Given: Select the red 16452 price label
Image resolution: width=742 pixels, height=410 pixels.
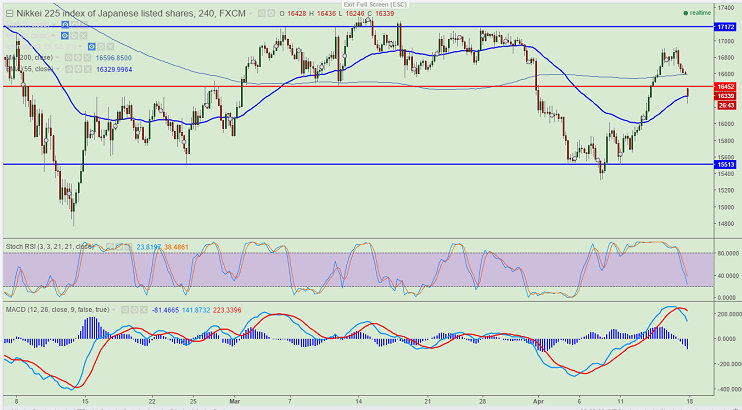Looking at the screenshot, I should click(x=725, y=87).
